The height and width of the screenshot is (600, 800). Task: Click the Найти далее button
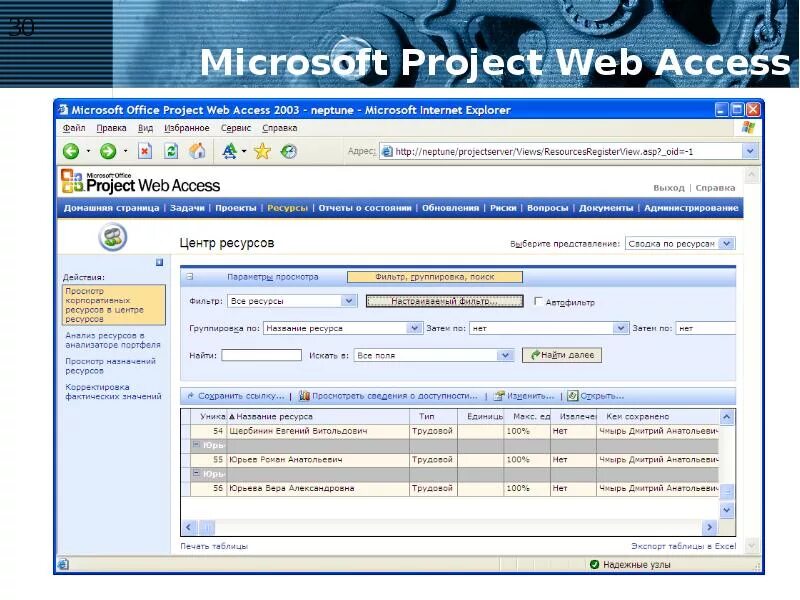point(562,355)
